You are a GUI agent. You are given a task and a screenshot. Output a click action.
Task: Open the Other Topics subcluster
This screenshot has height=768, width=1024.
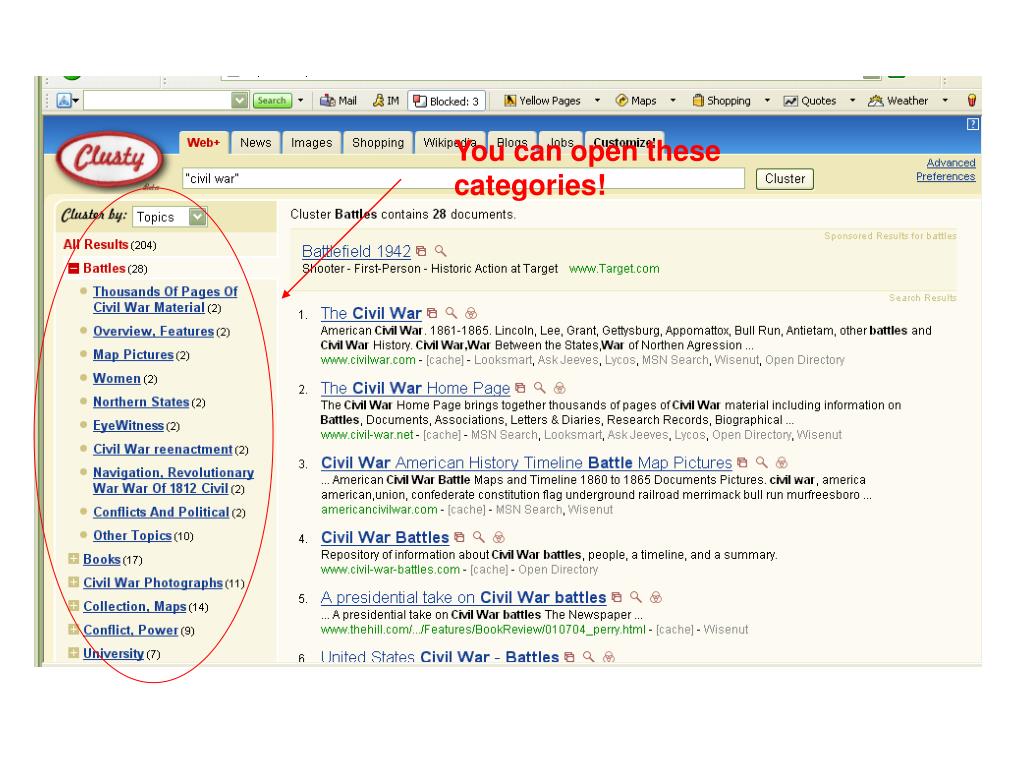(133, 536)
